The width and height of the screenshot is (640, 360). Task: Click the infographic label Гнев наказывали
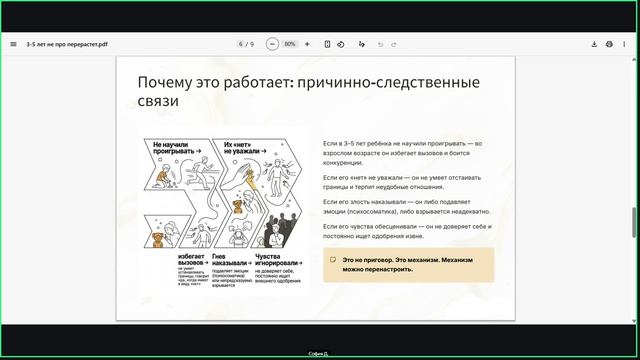[231, 260]
